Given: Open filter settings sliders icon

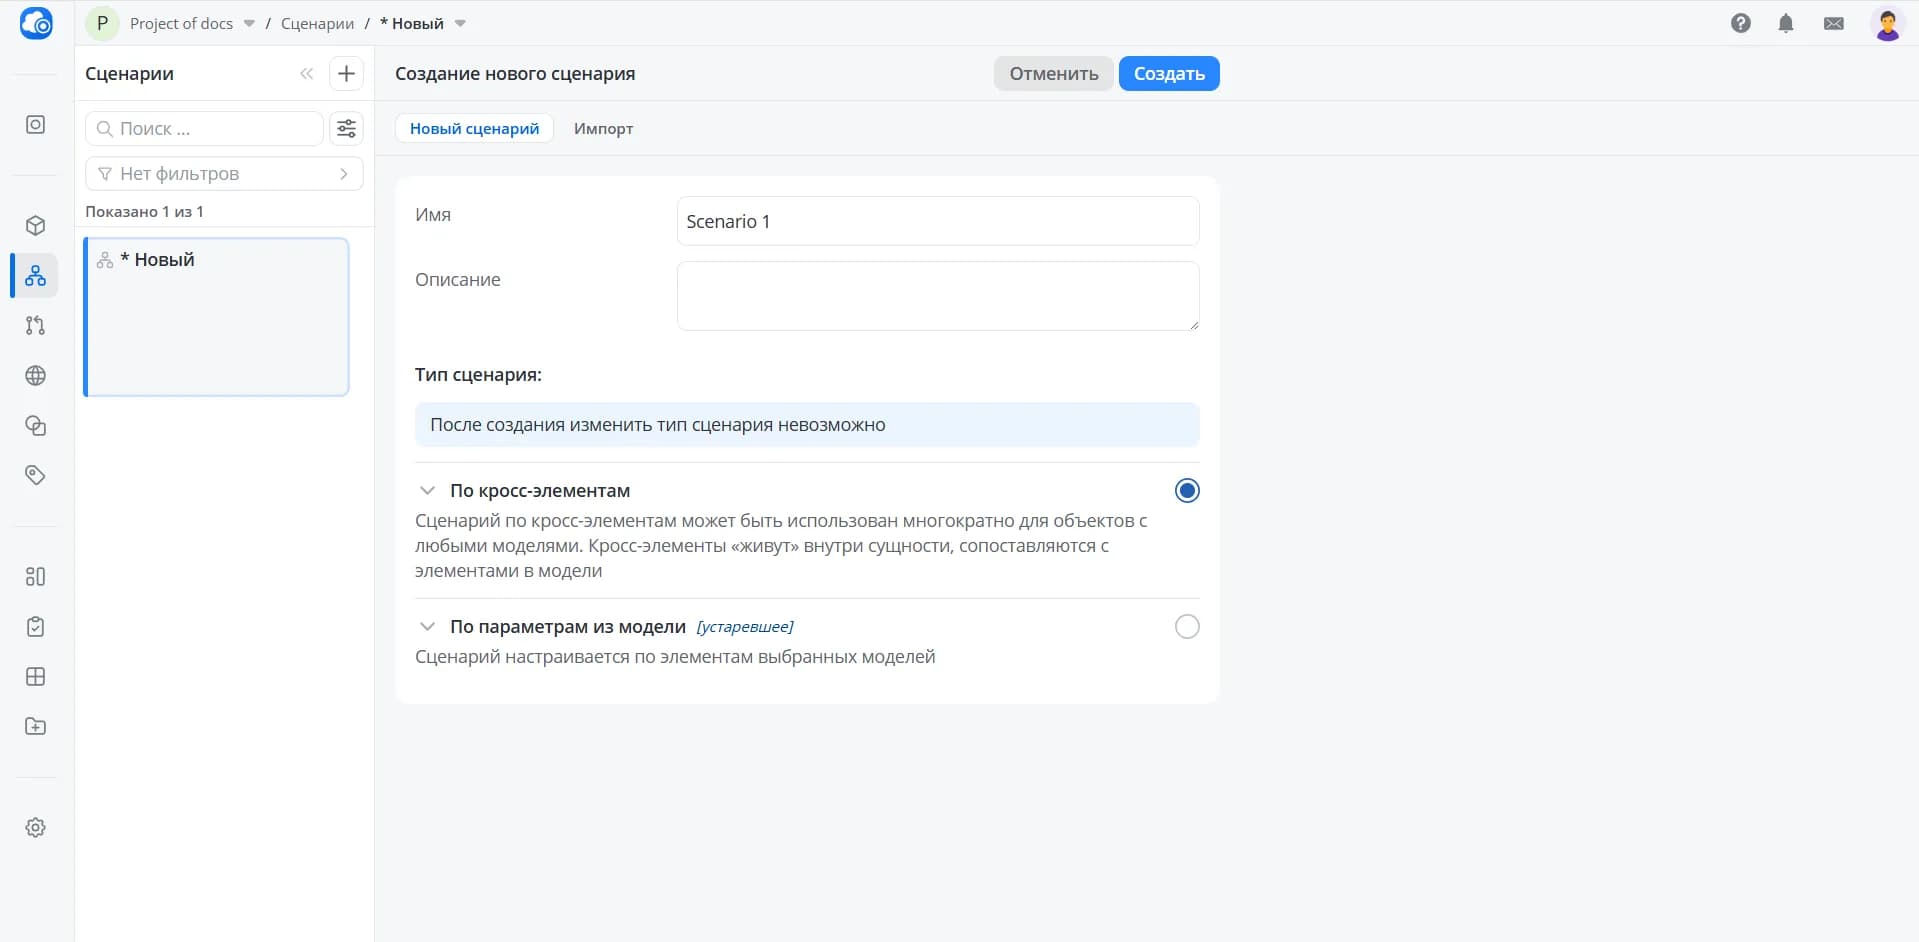Looking at the screenshot, I should coord(346,128).
